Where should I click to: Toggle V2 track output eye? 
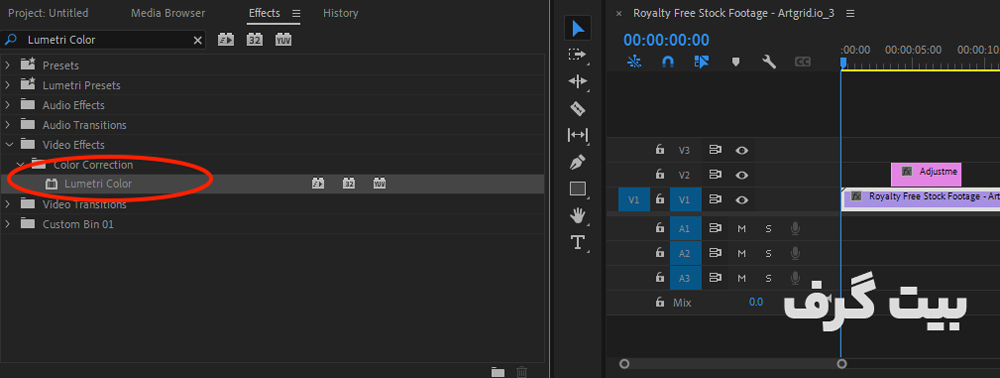pos(742,175)
